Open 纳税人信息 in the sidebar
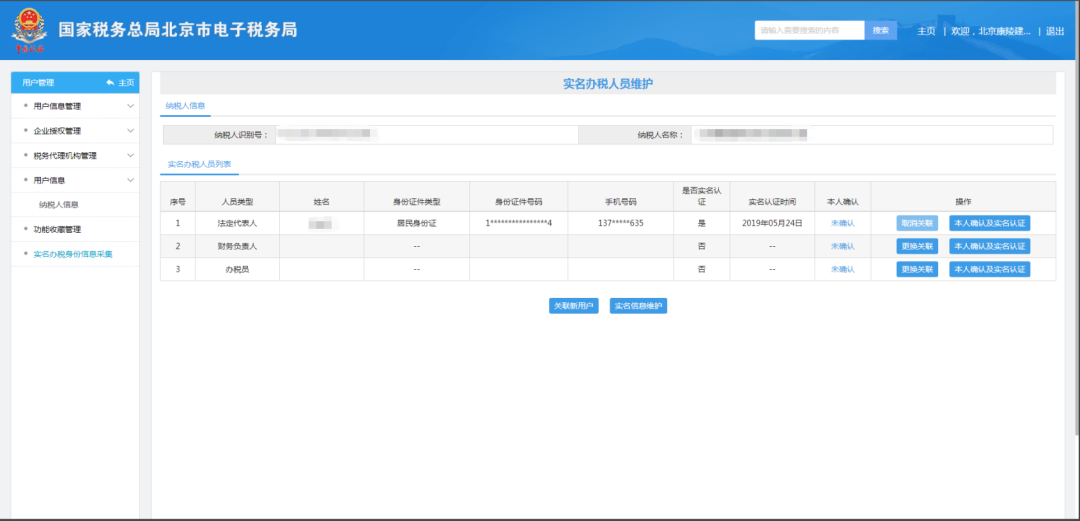 [59, 205]
